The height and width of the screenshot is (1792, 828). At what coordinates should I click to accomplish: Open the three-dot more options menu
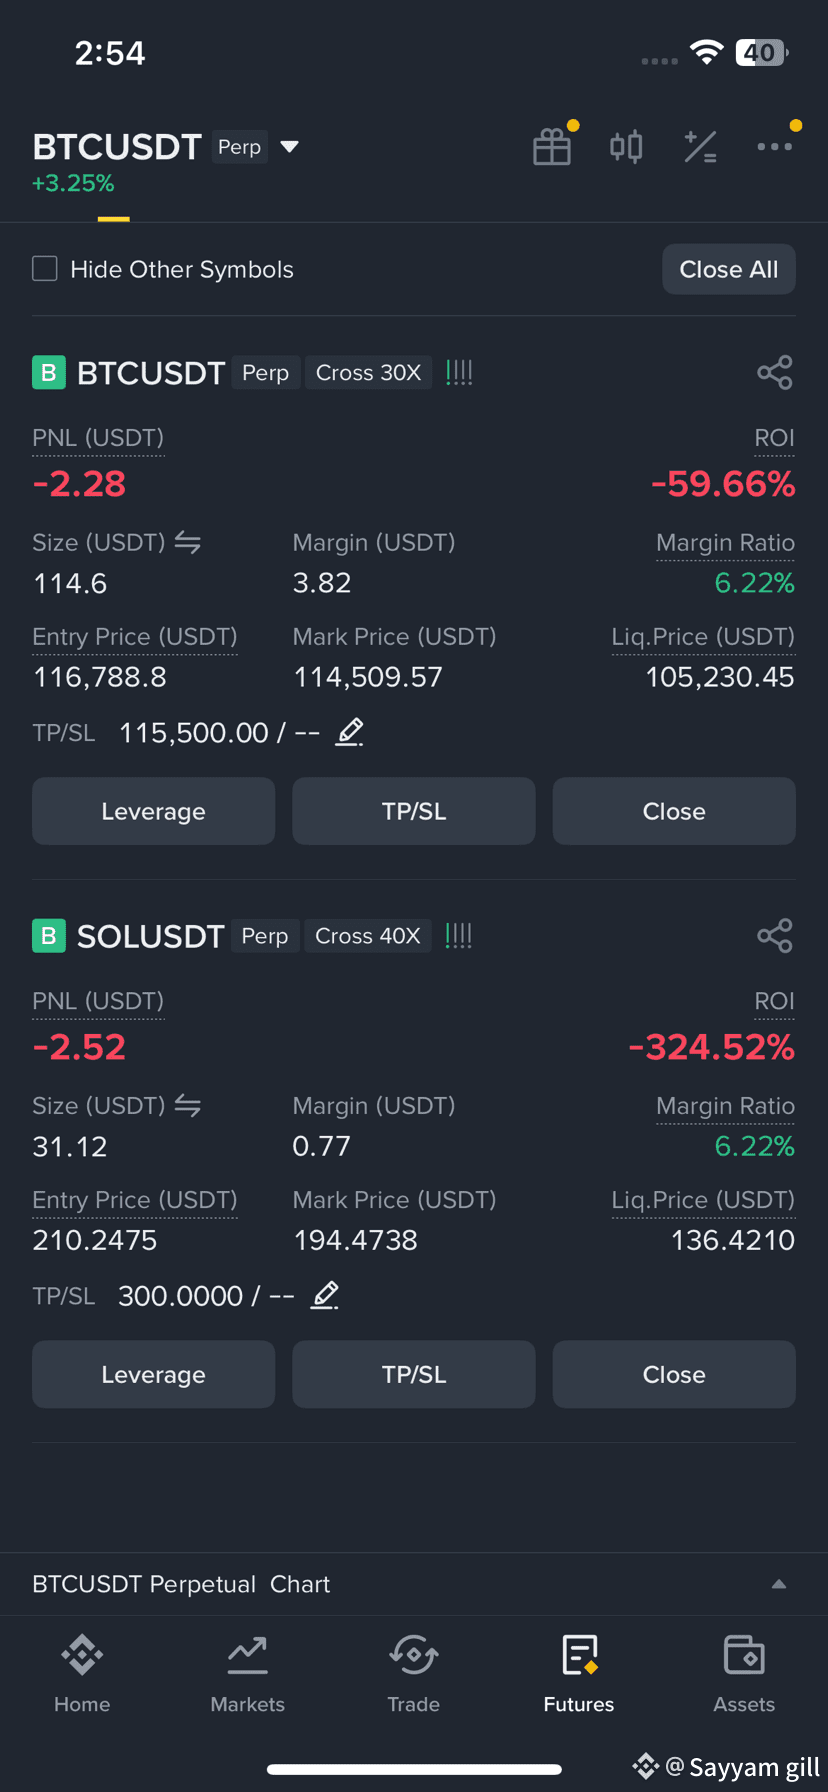click(x=775, y=147)
